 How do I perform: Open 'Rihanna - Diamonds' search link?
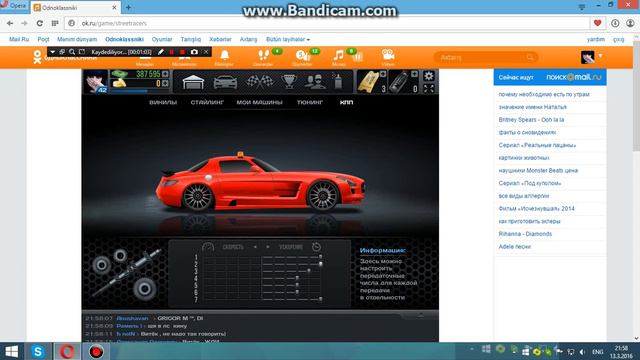[525, 234]
